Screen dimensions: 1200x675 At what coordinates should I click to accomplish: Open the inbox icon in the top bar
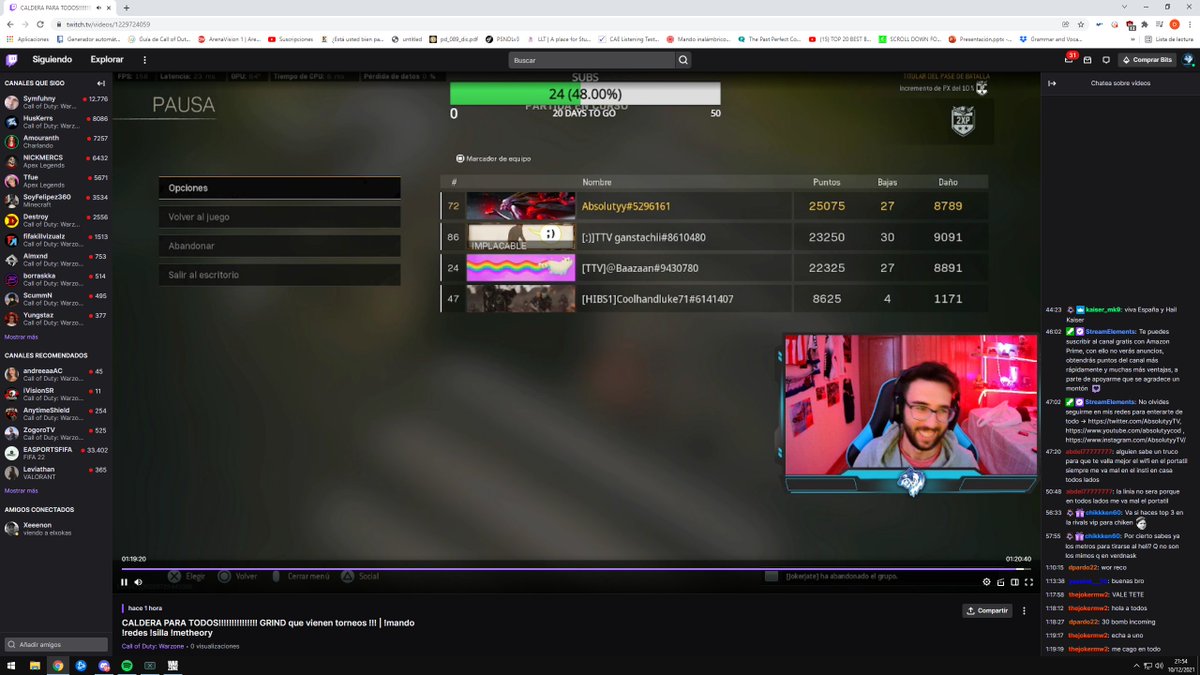[1087, 59]
